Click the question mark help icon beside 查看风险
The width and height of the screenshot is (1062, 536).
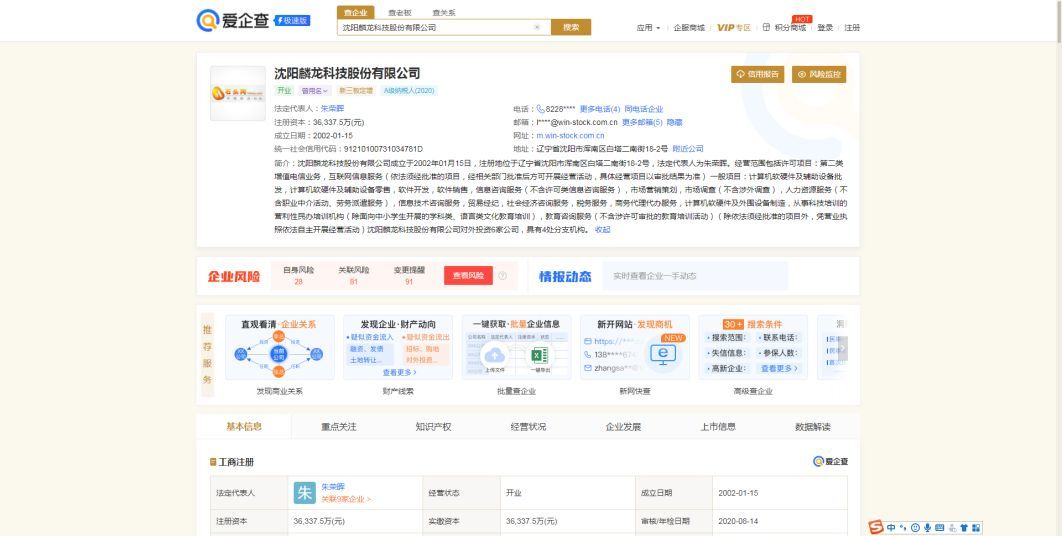coord(503,276)
